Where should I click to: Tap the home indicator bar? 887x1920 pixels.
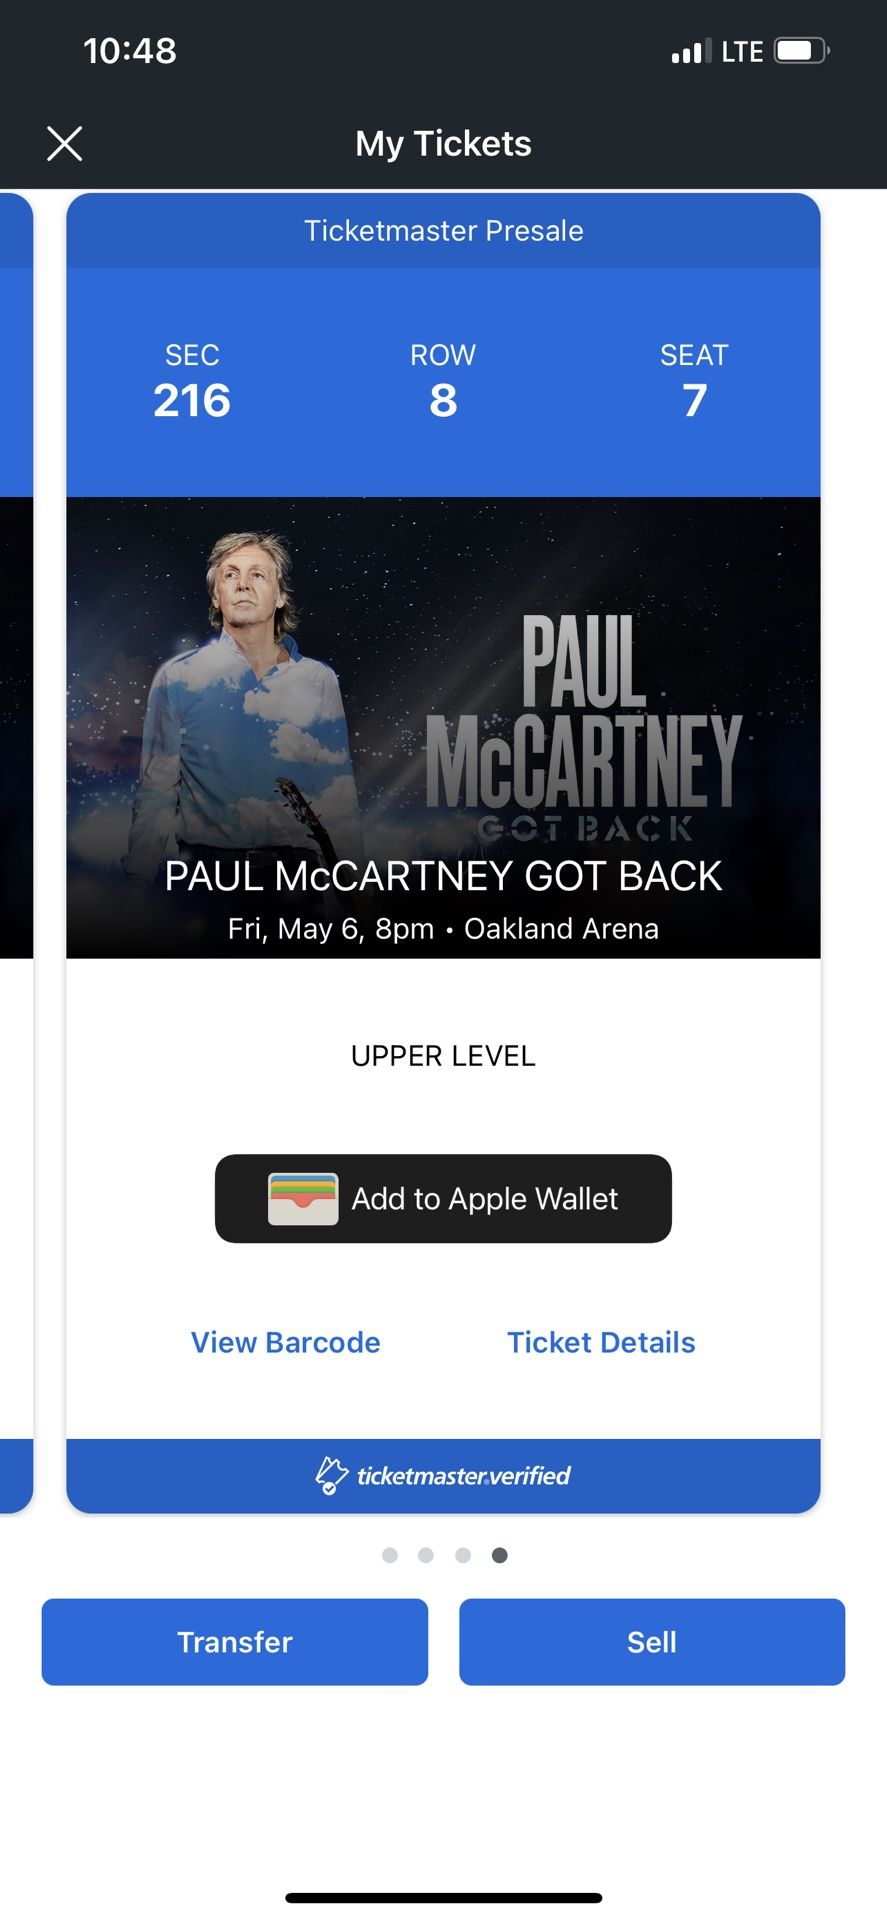coord(443,1897)
